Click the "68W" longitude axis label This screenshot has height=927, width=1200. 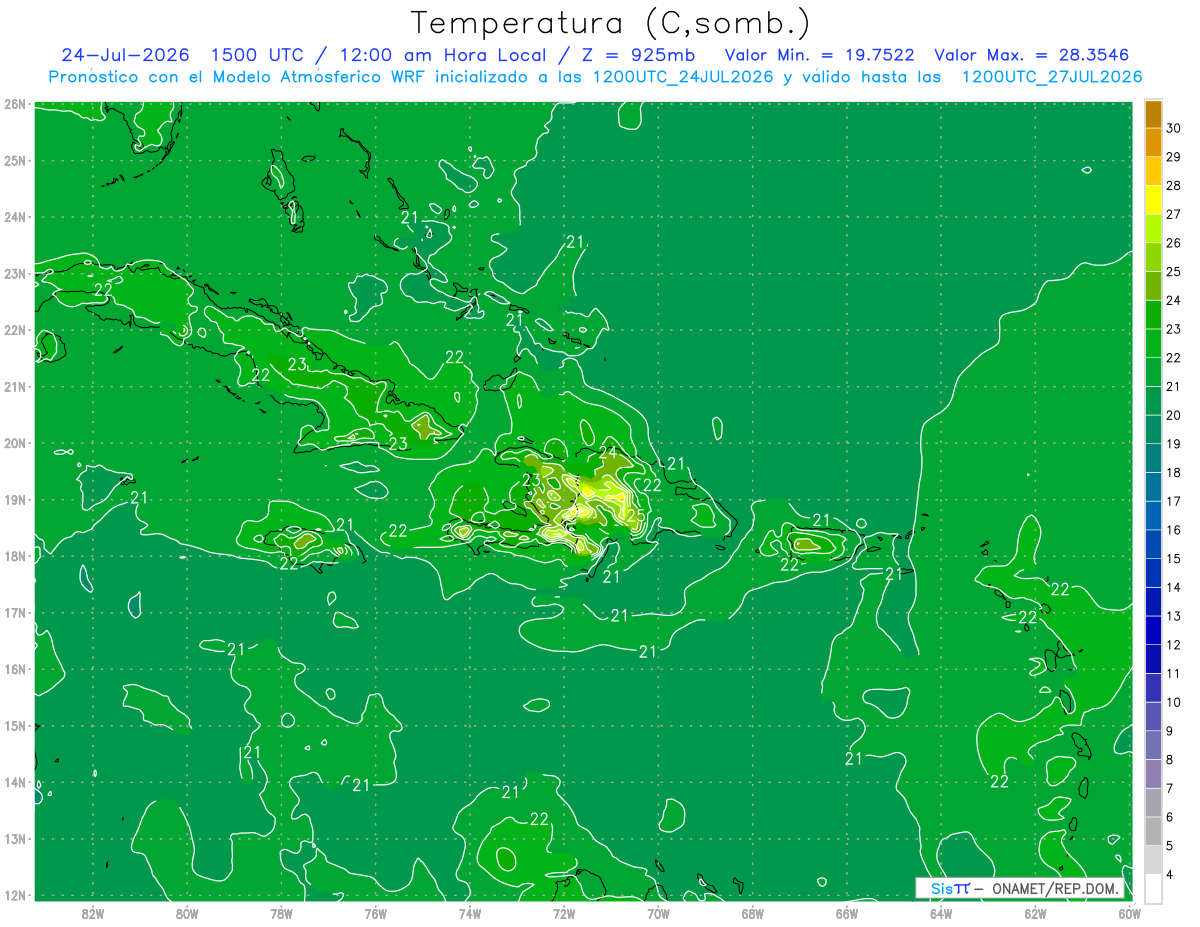[752, 913]
